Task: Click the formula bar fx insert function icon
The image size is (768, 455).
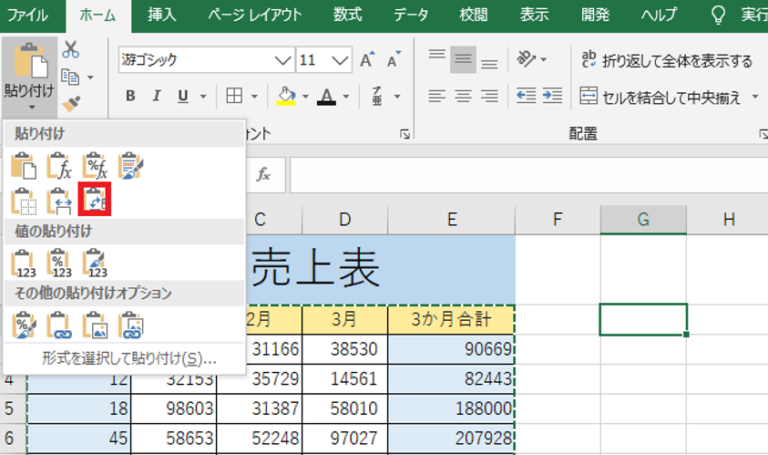Action: pyautogui.click(x=264, y=174)
